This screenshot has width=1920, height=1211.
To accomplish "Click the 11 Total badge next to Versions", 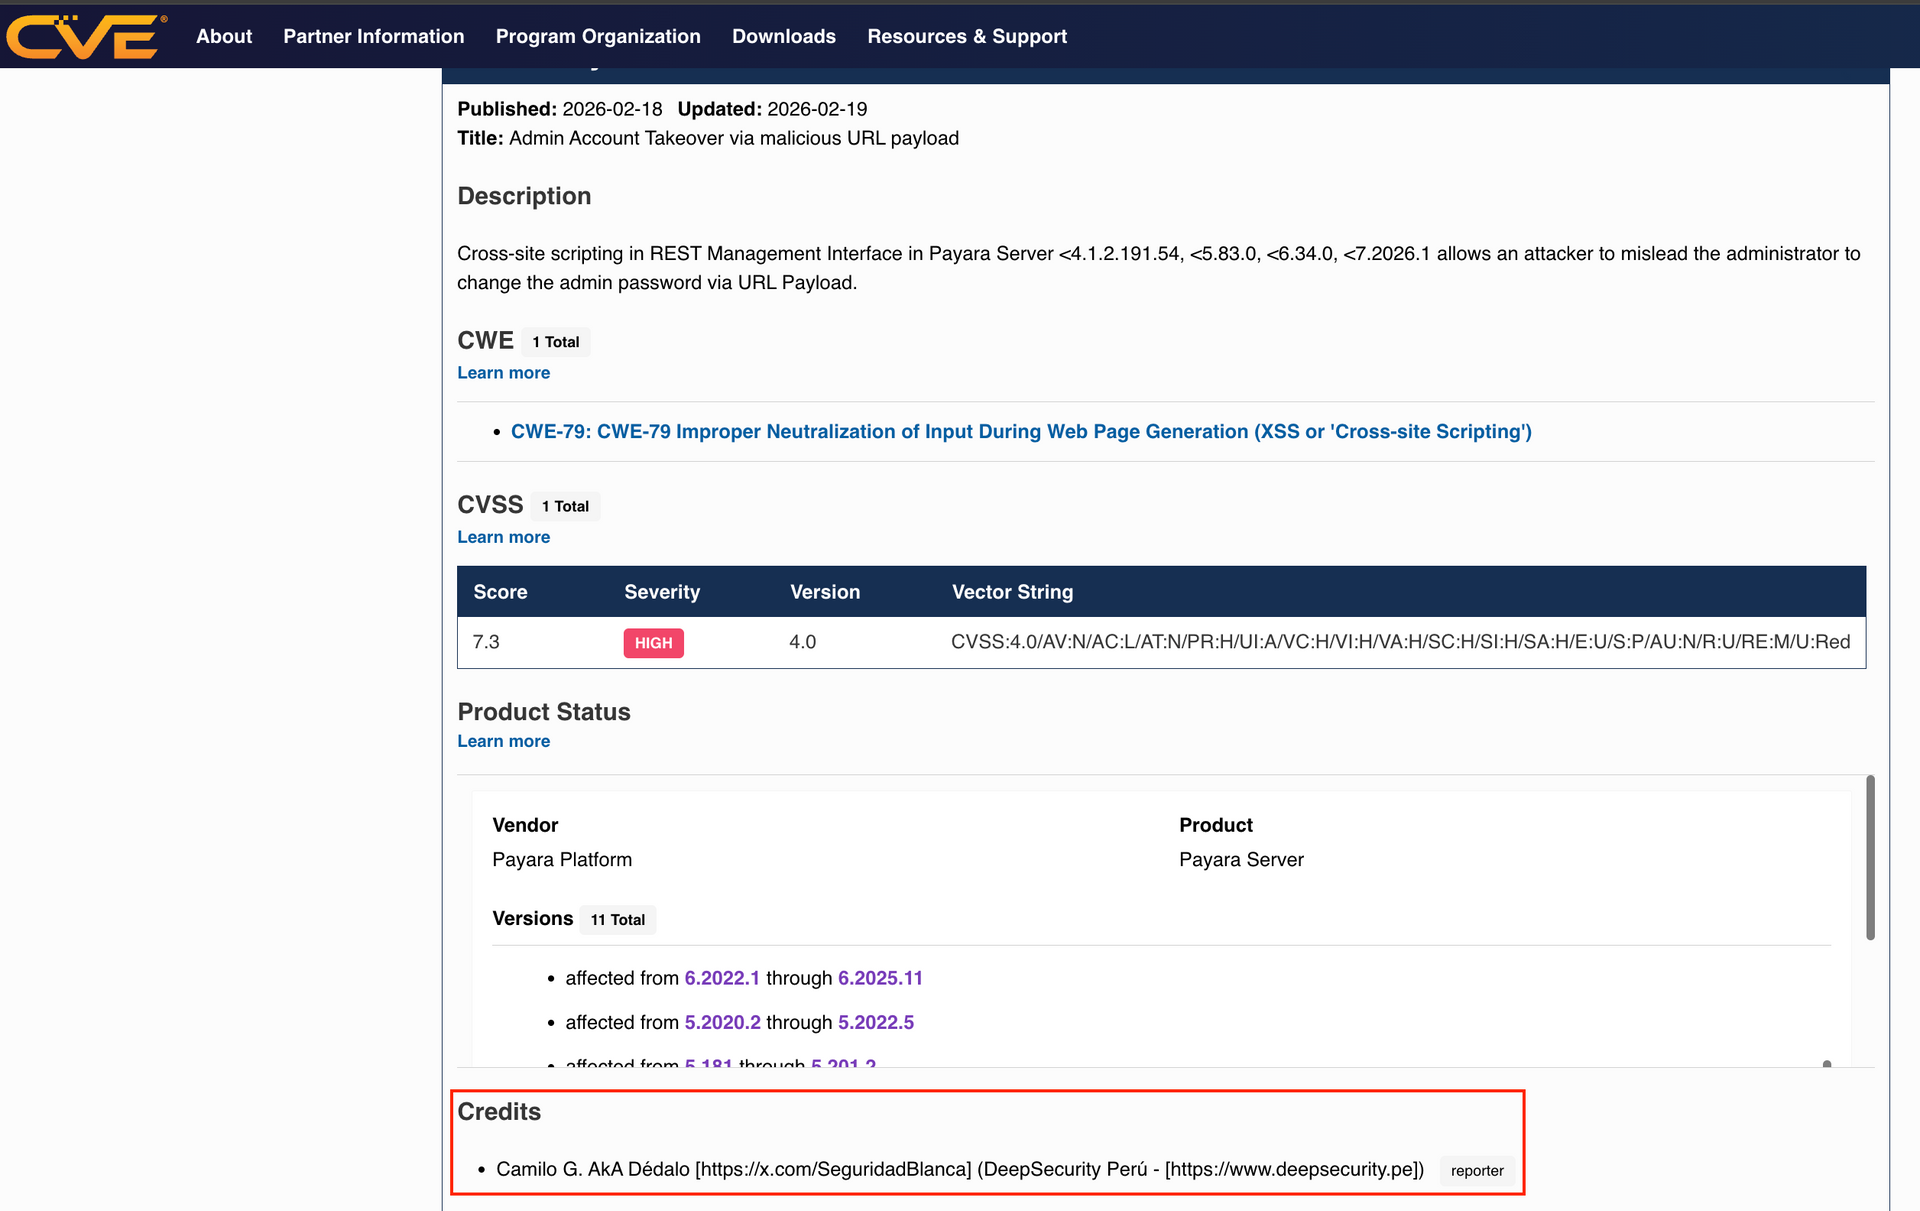I will pos(617,919).
